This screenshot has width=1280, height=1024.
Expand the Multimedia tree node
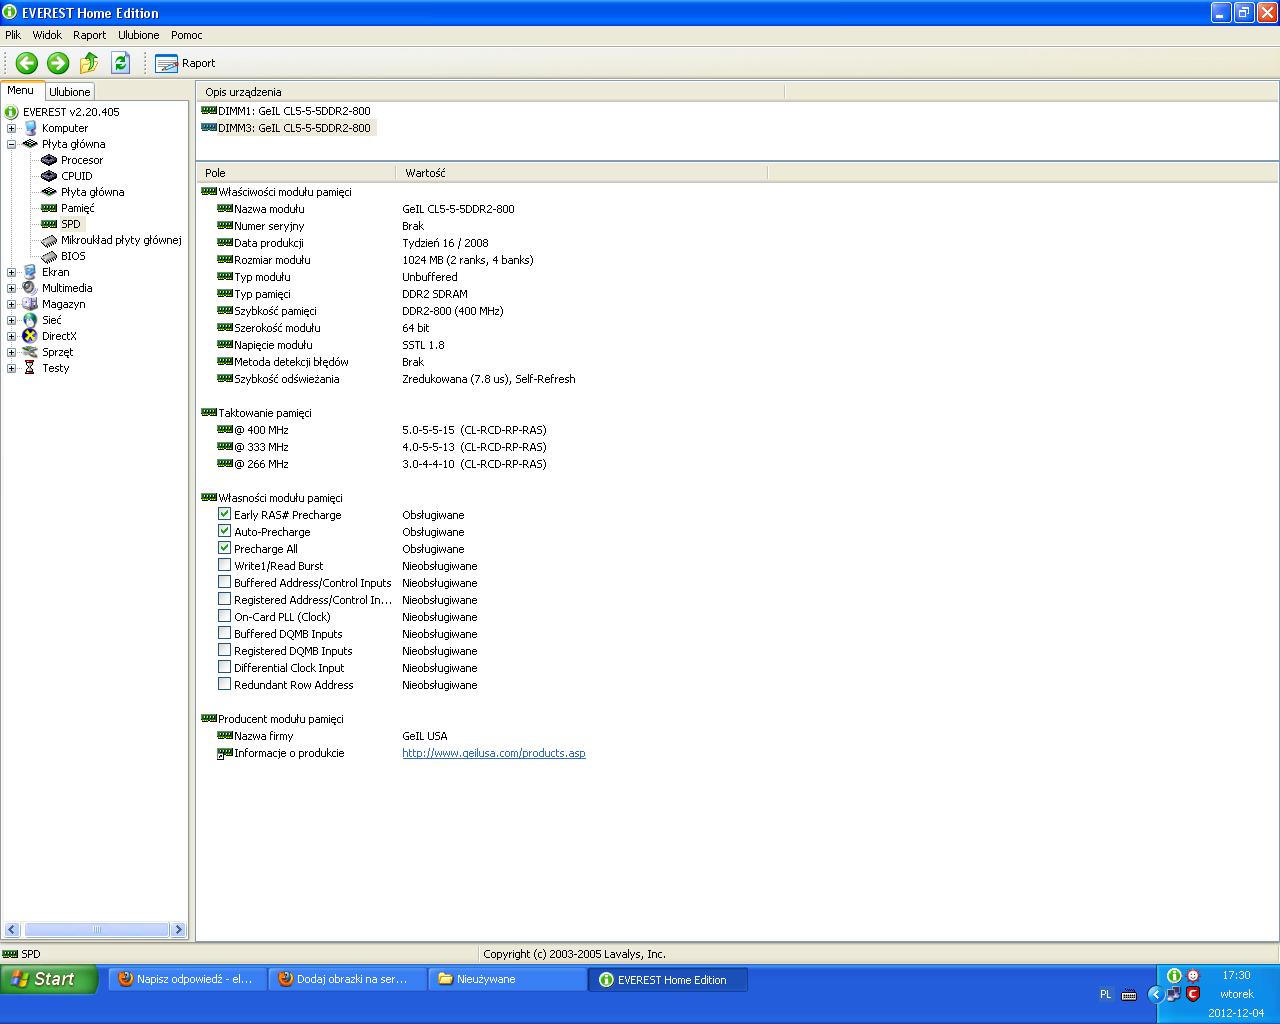tap(11, 288)
